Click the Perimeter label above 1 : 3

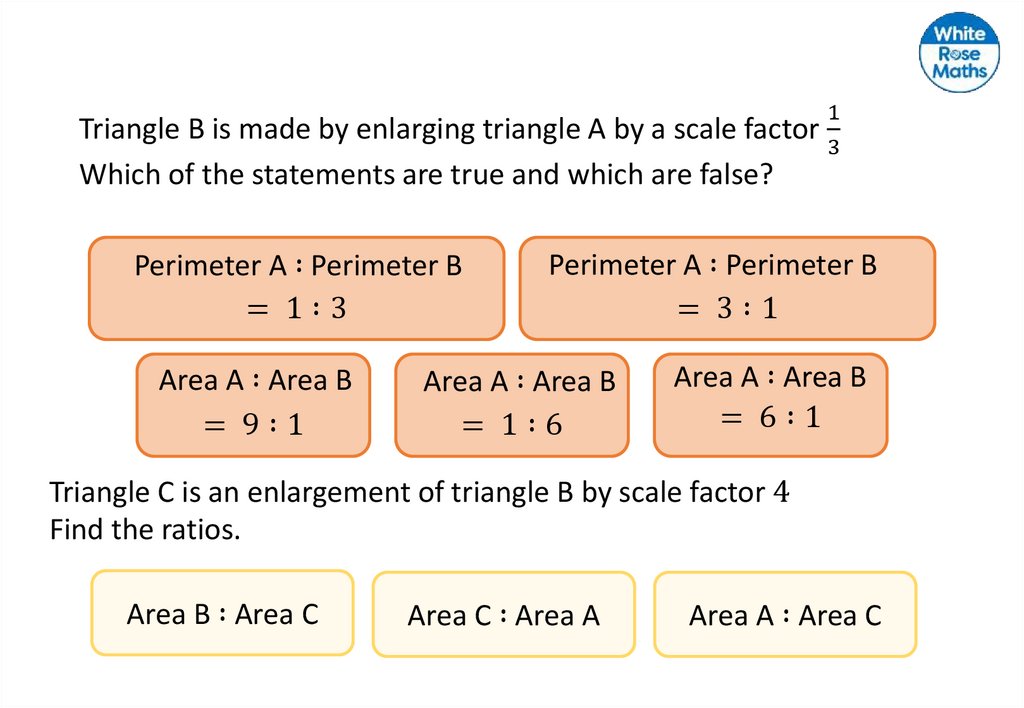(298, 266)
